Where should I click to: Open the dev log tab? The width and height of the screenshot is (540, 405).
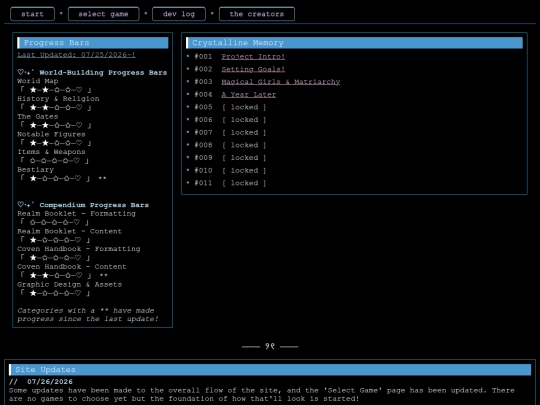[179, 14]
